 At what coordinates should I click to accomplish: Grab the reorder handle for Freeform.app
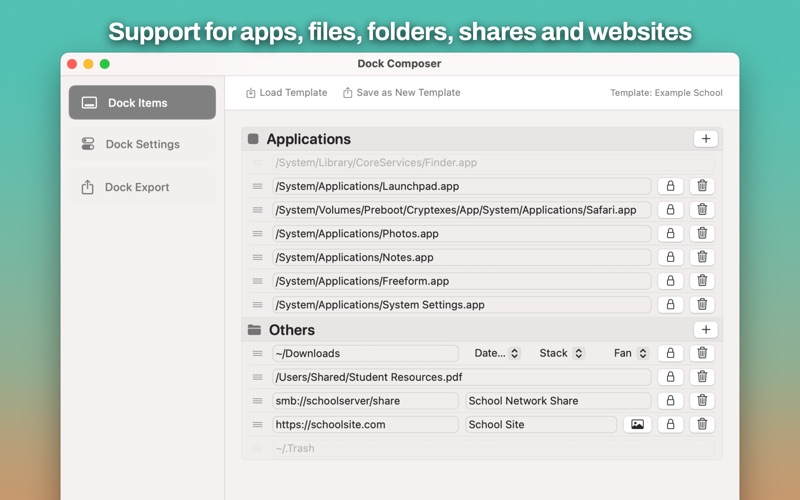(258, 281)
